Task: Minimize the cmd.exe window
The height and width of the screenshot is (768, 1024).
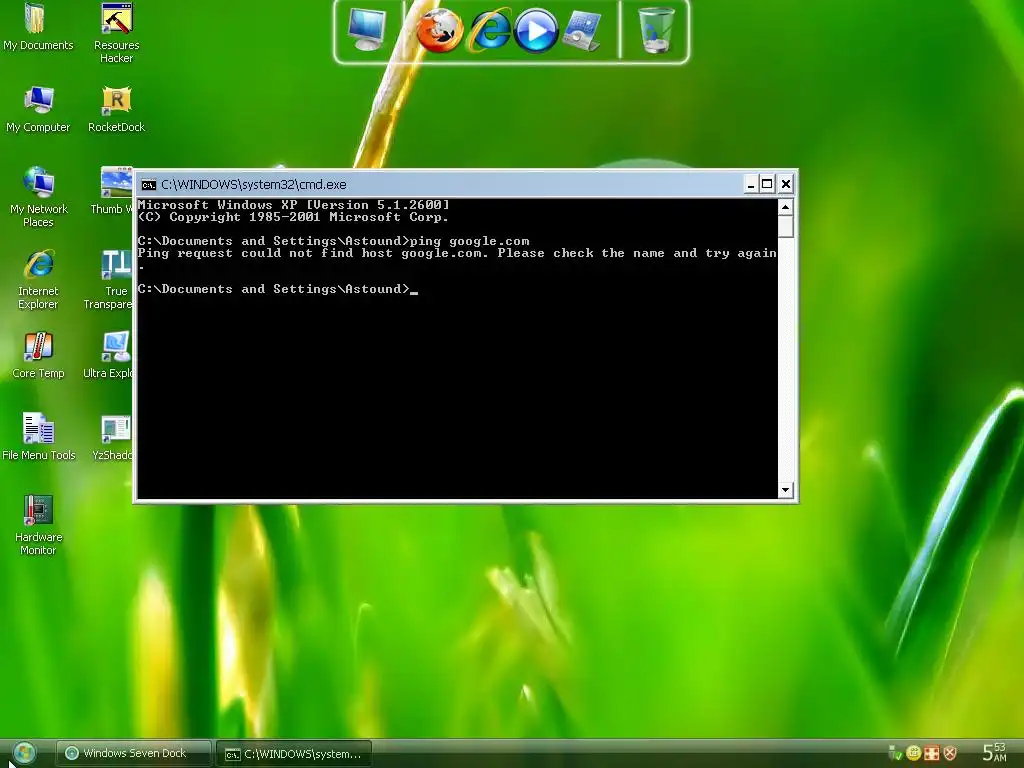Action: coord(751,185)
